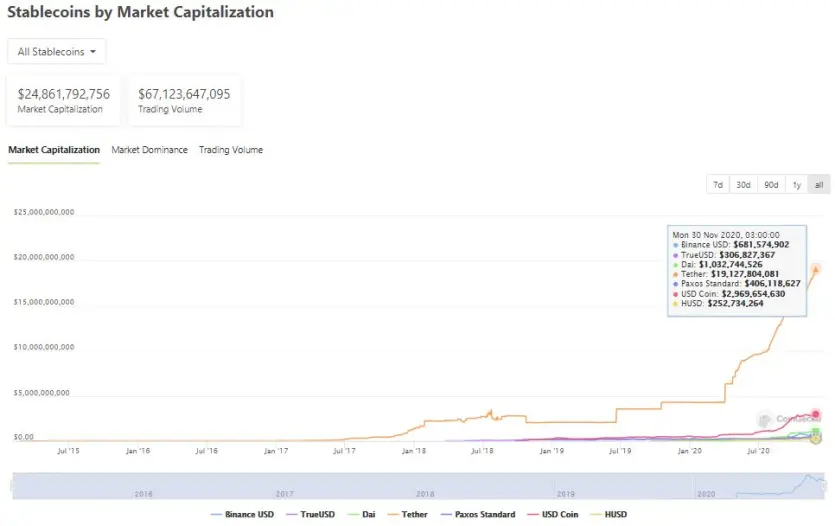
Task: Select the Market Capitalization tab
Action: (x=54, y=150)
